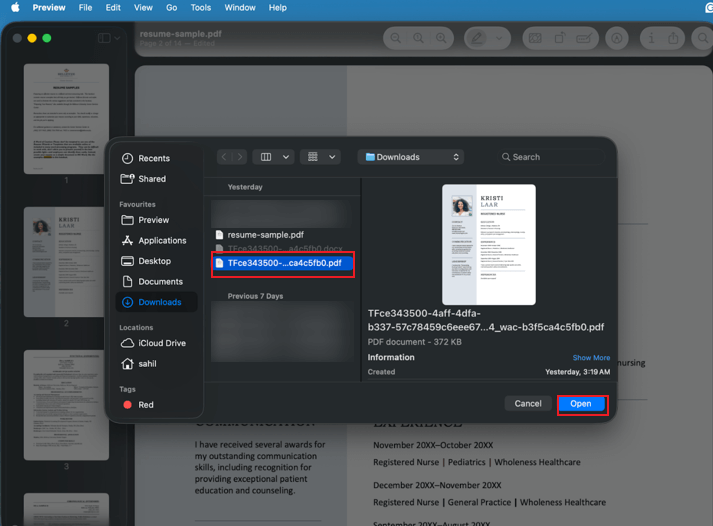Open the Go menu
Image resolution: width=713 pixels, height=526 pixels.
171,8
